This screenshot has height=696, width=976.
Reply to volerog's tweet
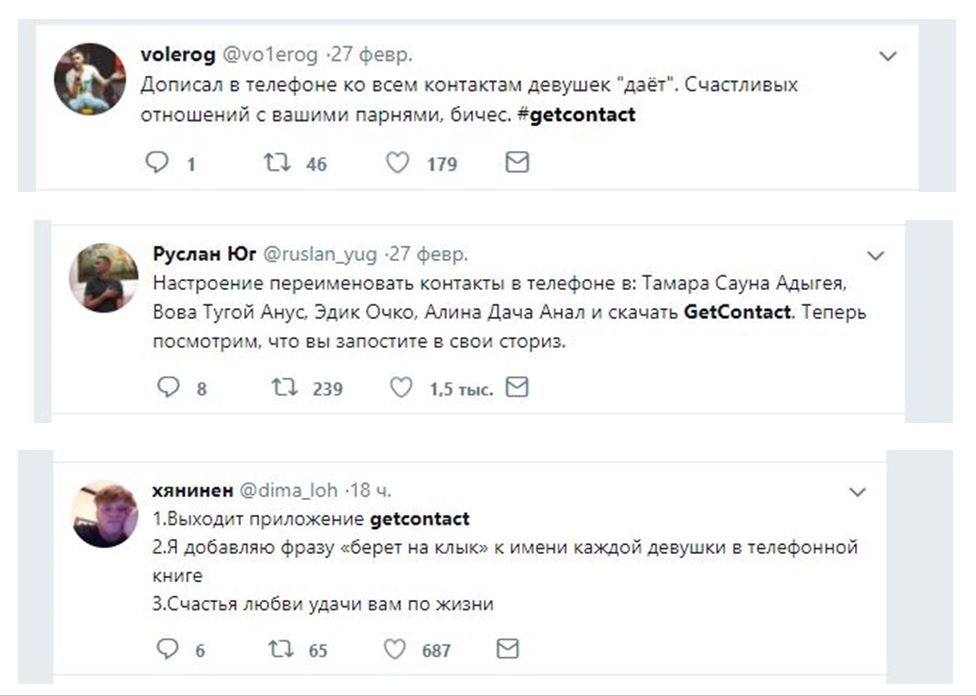click(x=157, y=162)
